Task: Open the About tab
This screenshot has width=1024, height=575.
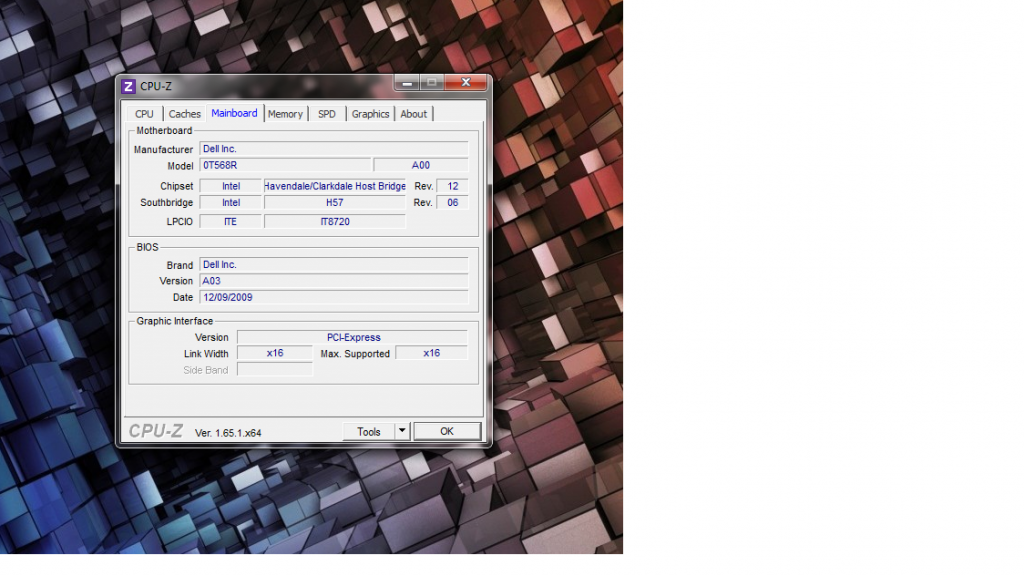Action: (413, 114)
